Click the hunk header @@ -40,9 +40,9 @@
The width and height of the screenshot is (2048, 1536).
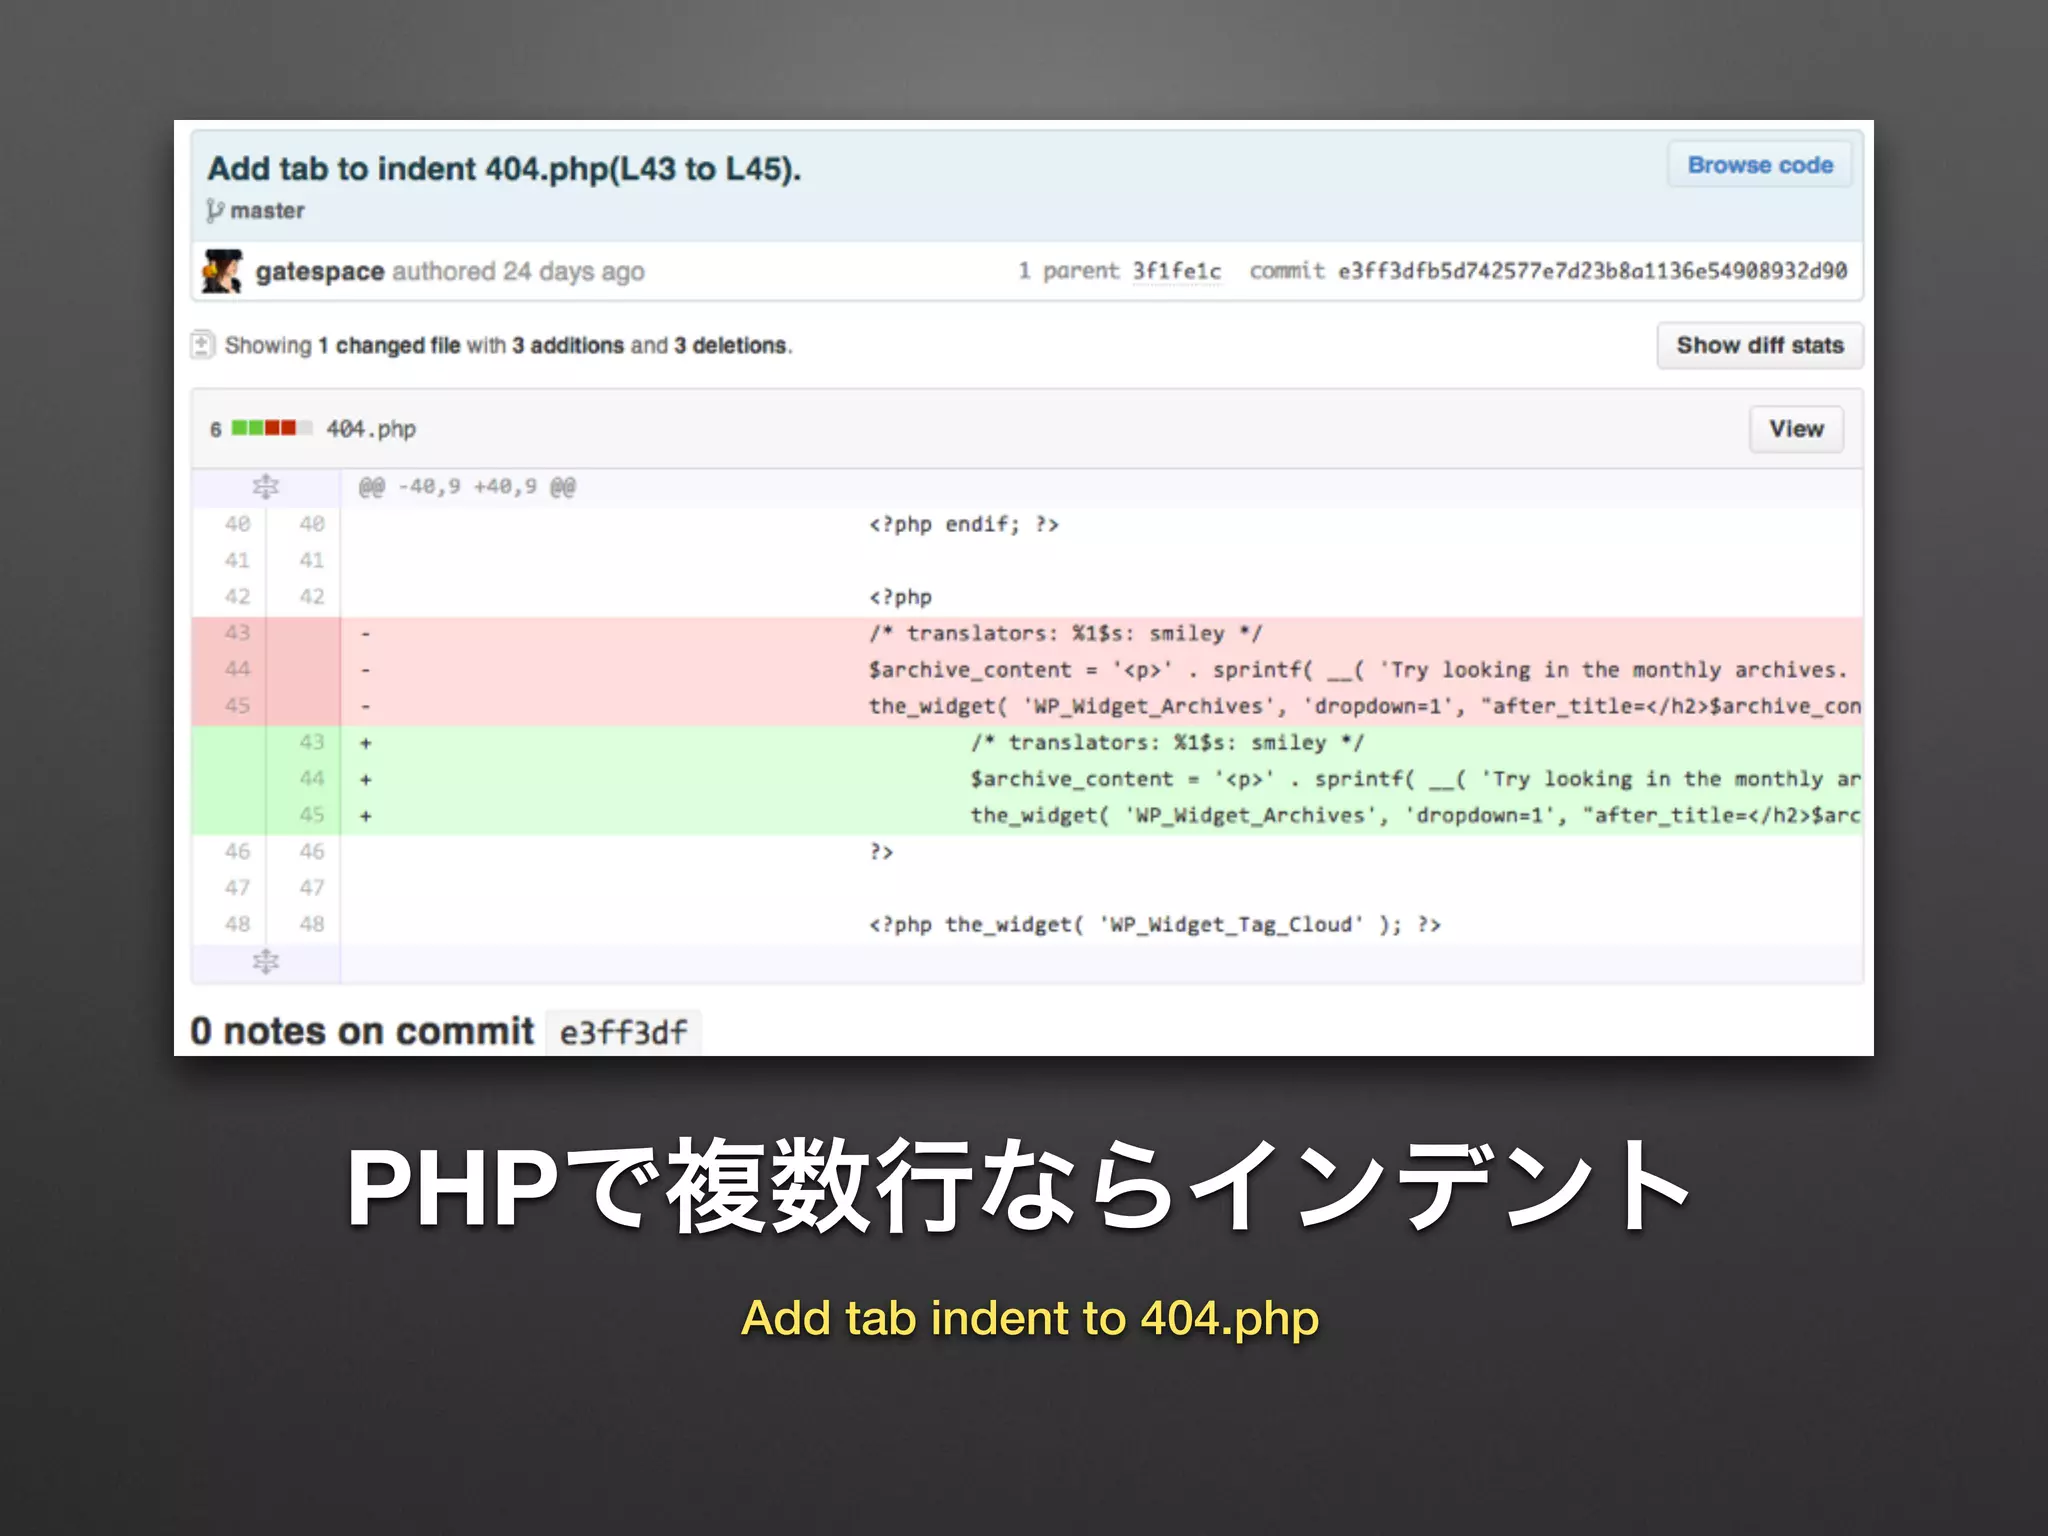467,487
